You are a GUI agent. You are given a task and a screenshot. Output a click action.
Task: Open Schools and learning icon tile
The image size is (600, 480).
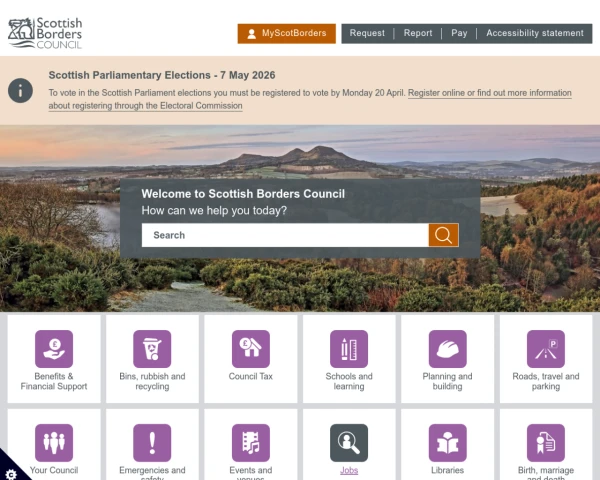pos(349,349)
